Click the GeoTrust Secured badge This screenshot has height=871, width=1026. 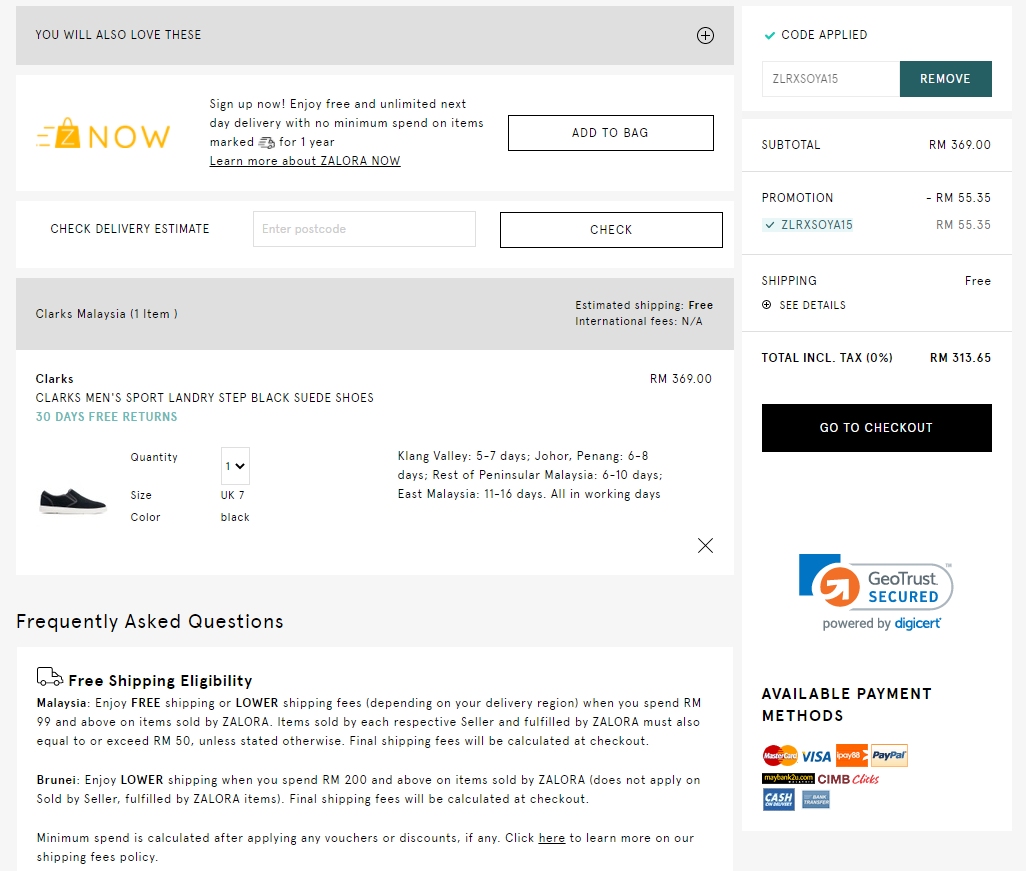(876, 593)
